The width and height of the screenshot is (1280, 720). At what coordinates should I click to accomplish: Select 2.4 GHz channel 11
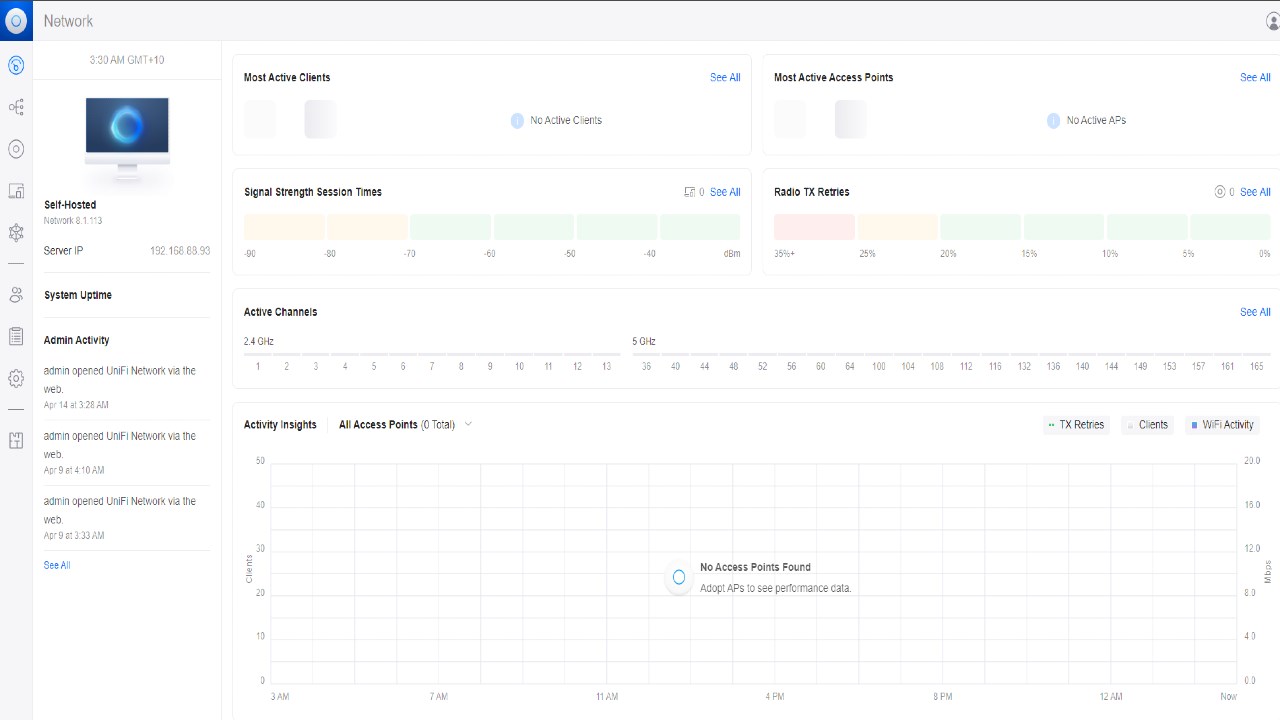(x=548, y=367)
